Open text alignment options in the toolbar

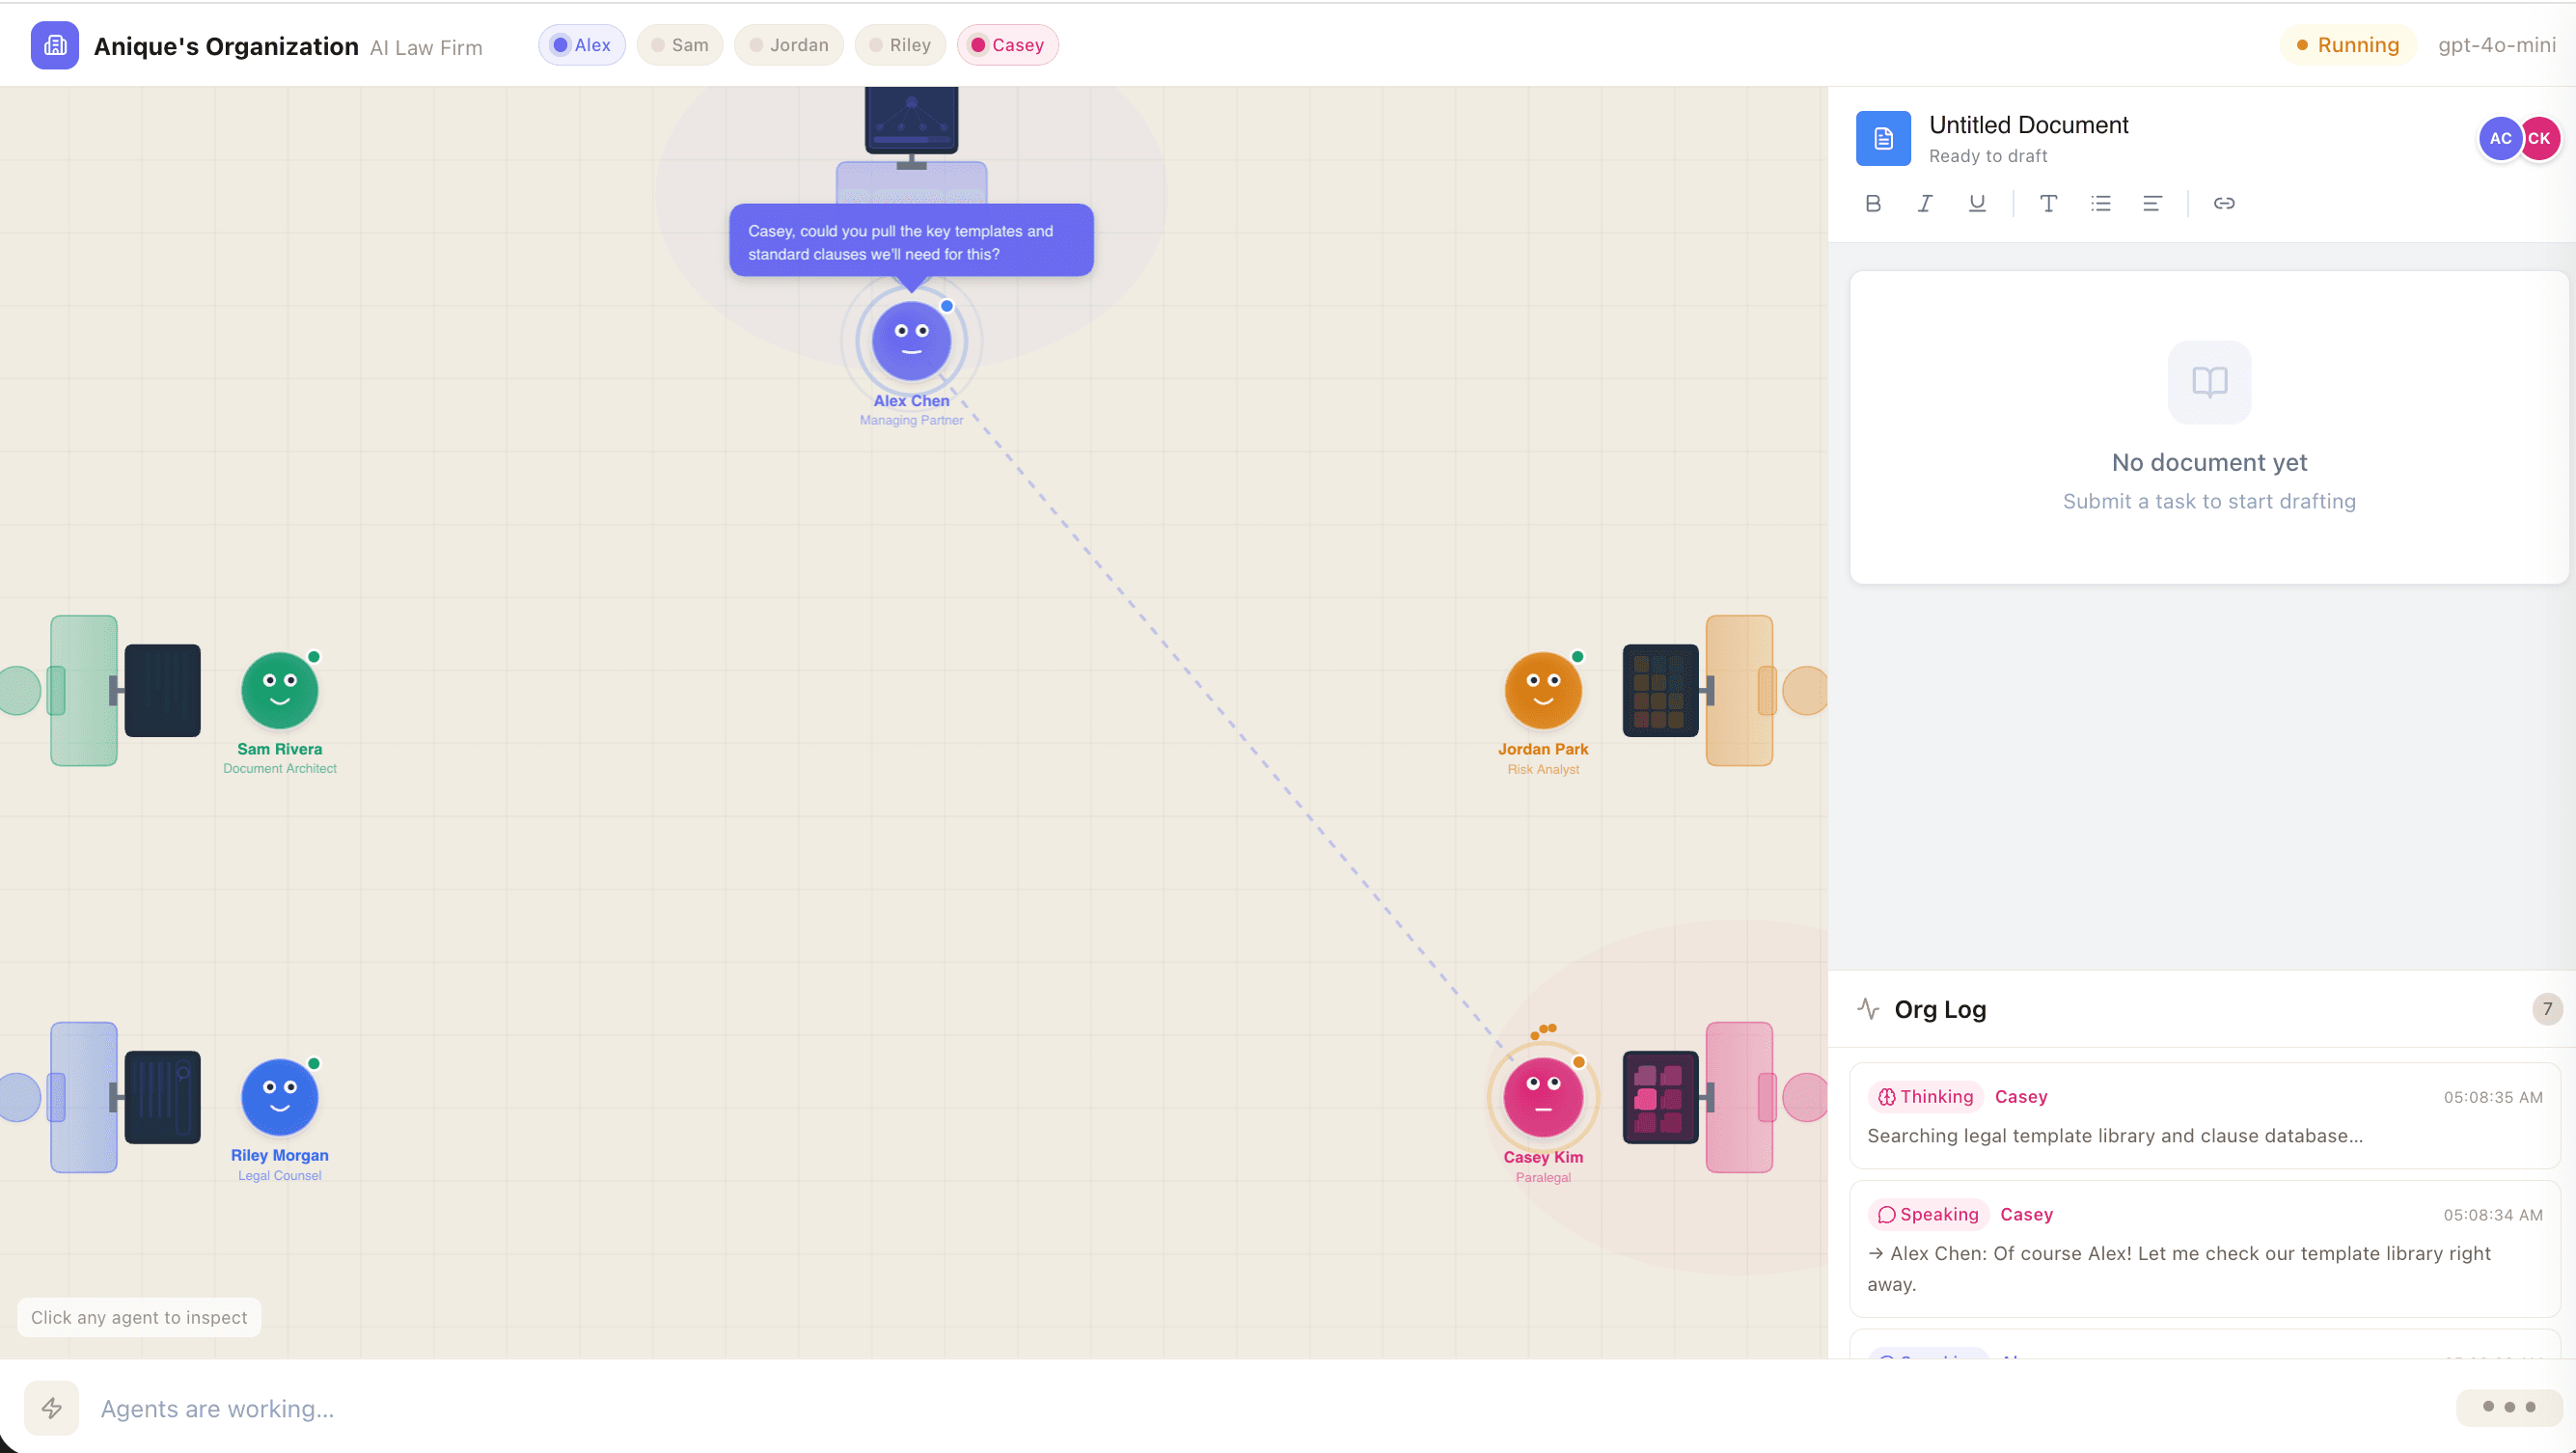pos(2153,203)
